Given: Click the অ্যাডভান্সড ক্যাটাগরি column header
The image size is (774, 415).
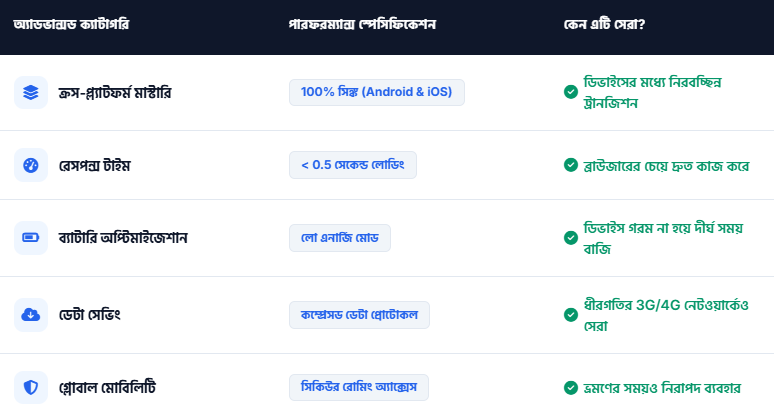Looking at the screenshot, I should click(x=71, y=23).
